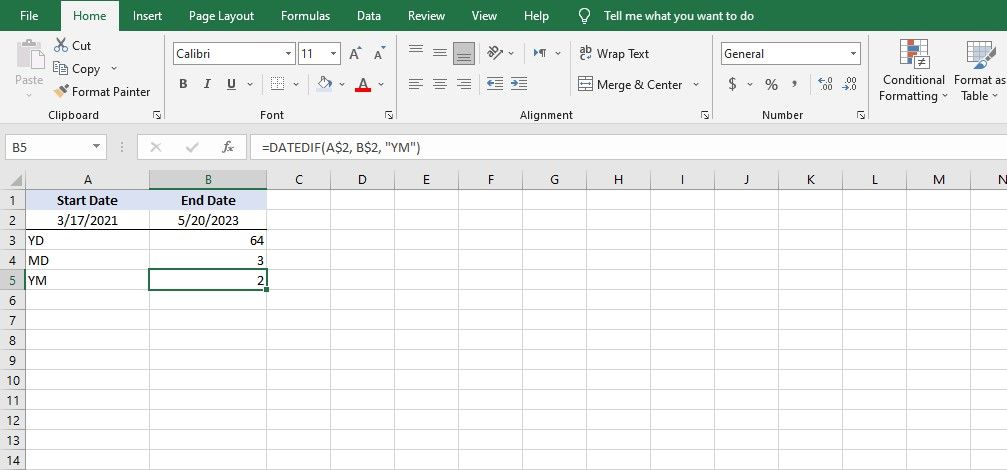Center cell text horizontally

point(440,84)
